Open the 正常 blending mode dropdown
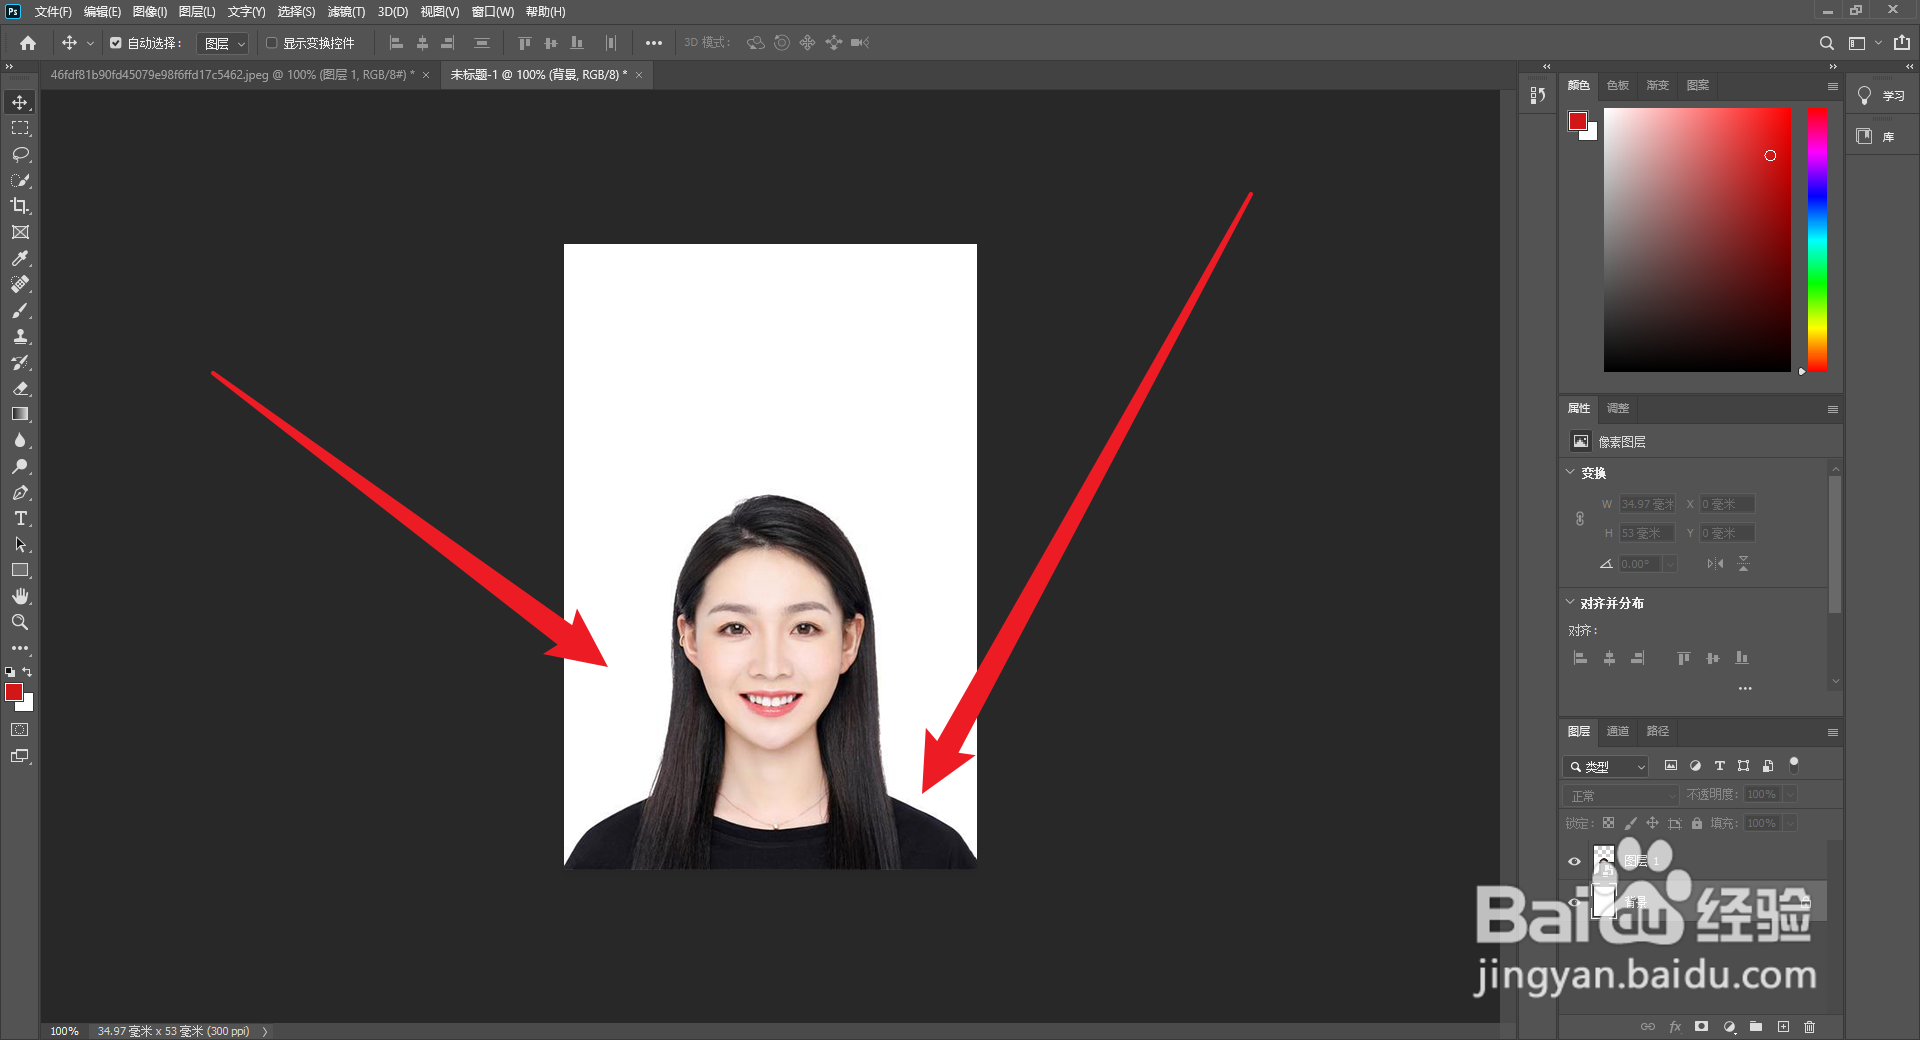 (1619, 795)
